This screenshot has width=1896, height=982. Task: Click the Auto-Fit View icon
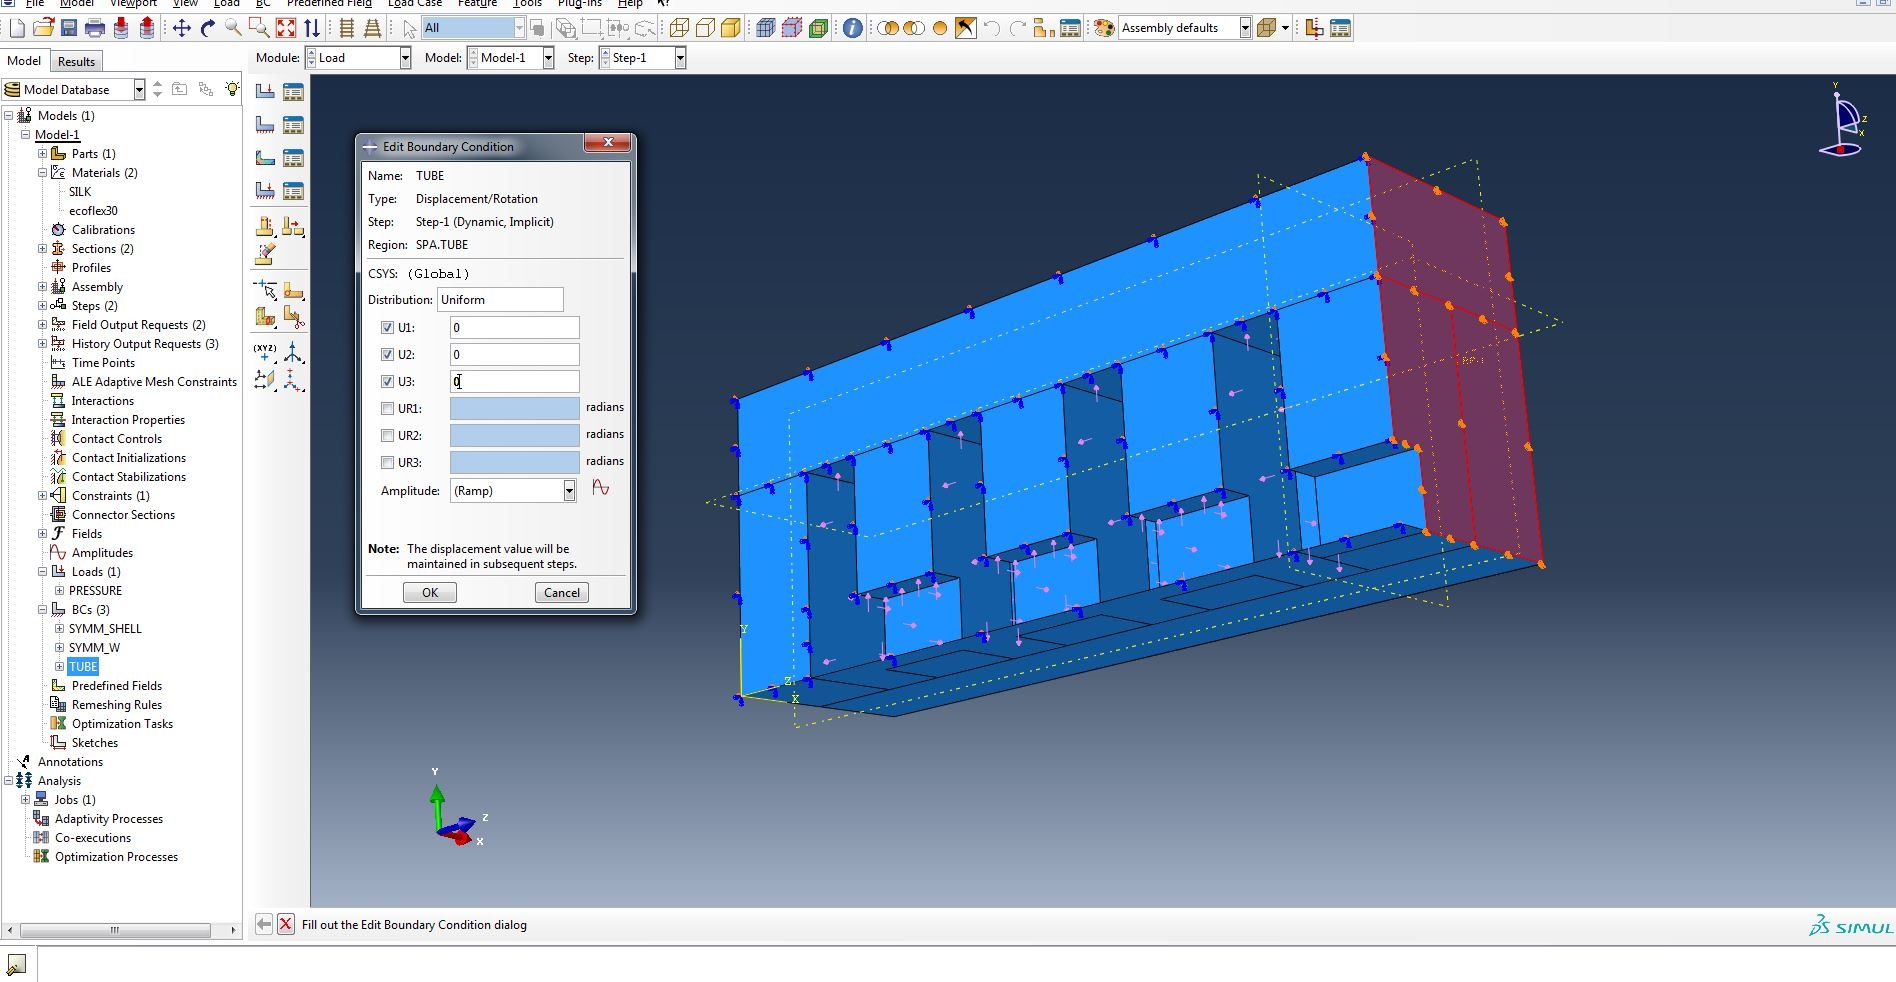[286, 28]
